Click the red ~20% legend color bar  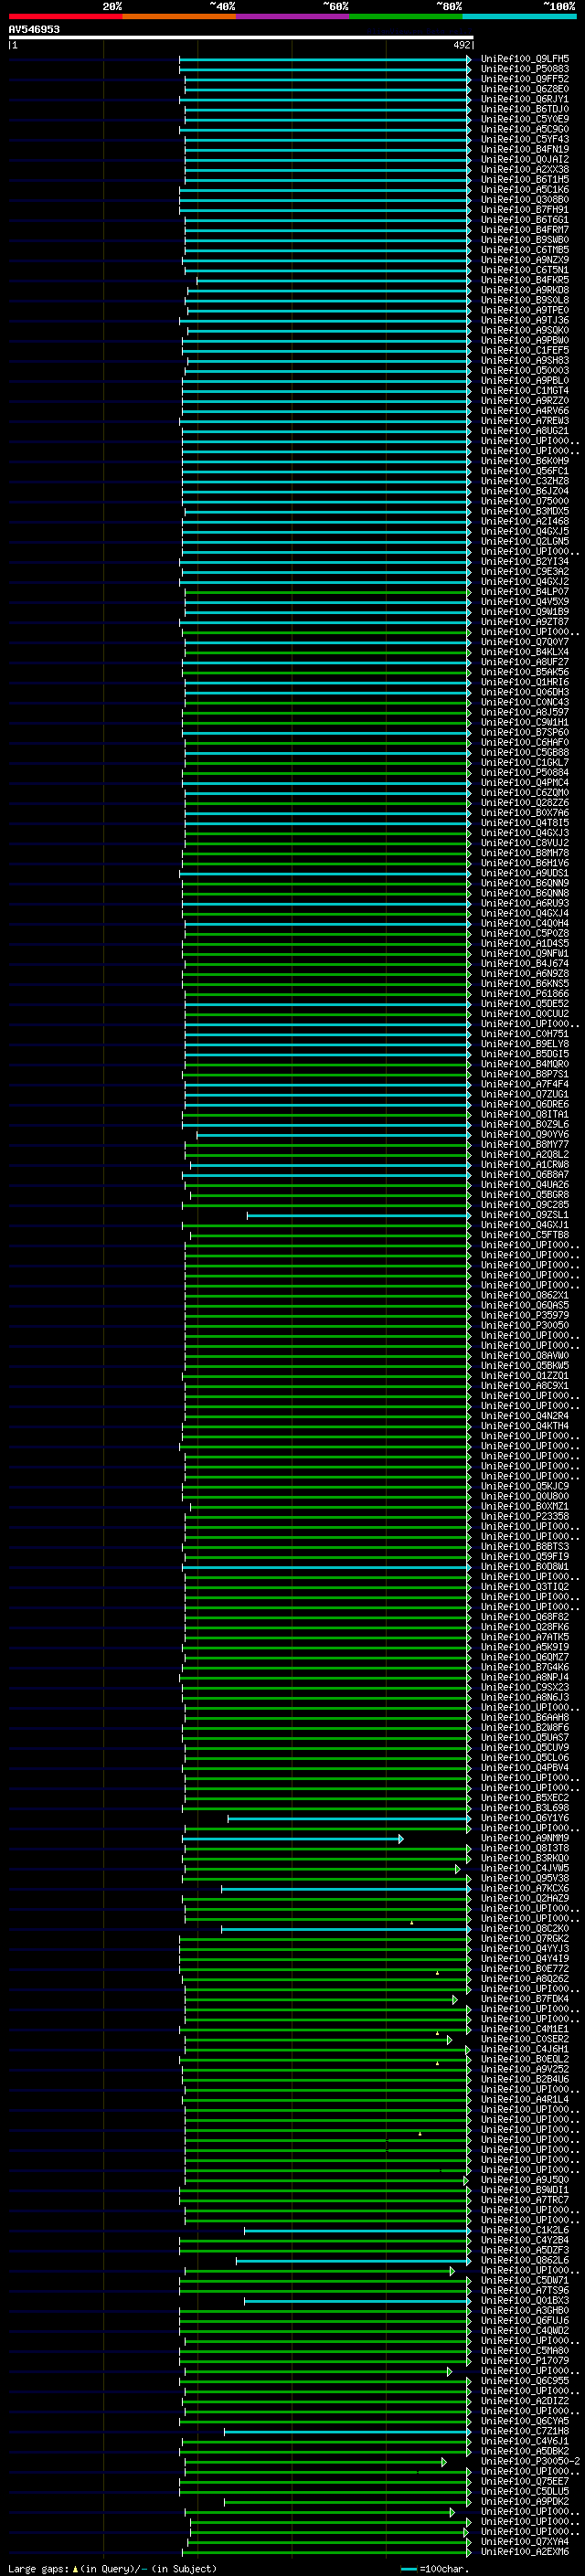click(x=65, y=16)
